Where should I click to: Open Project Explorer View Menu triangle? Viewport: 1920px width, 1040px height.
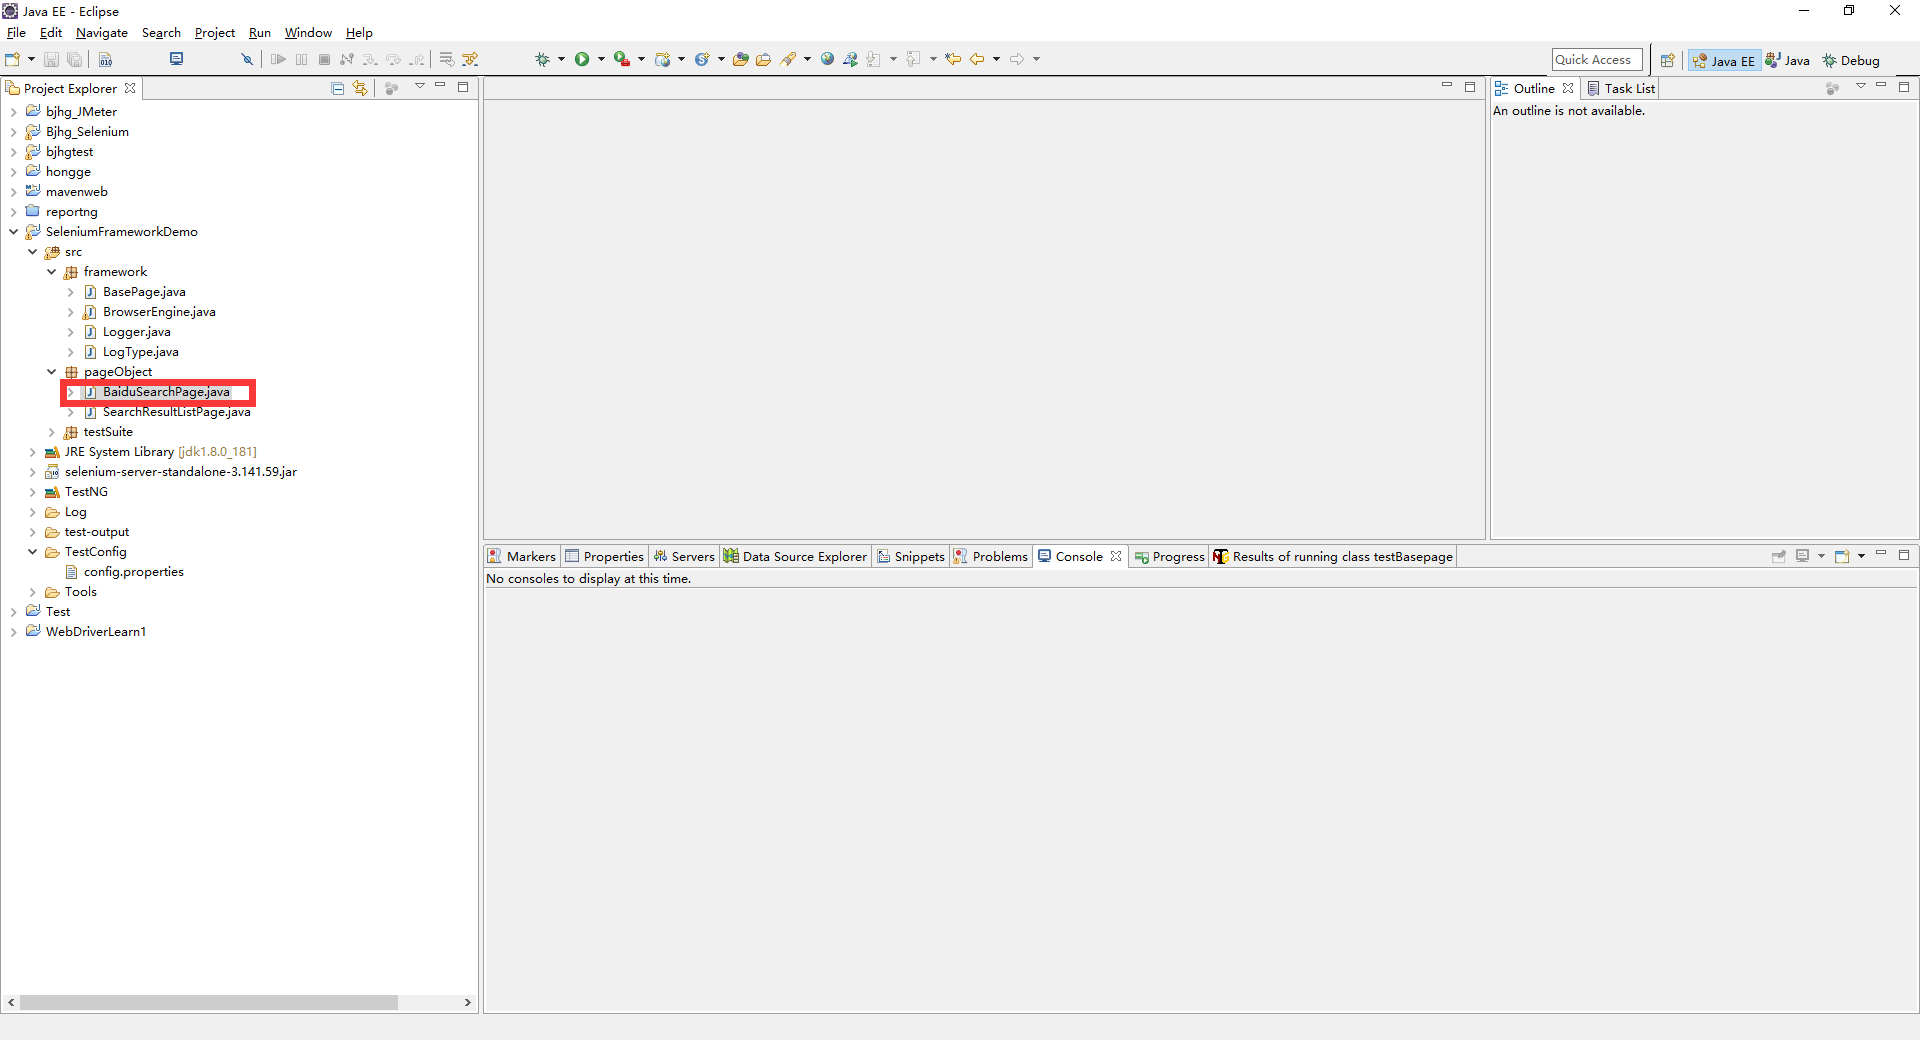click(420, 87)
